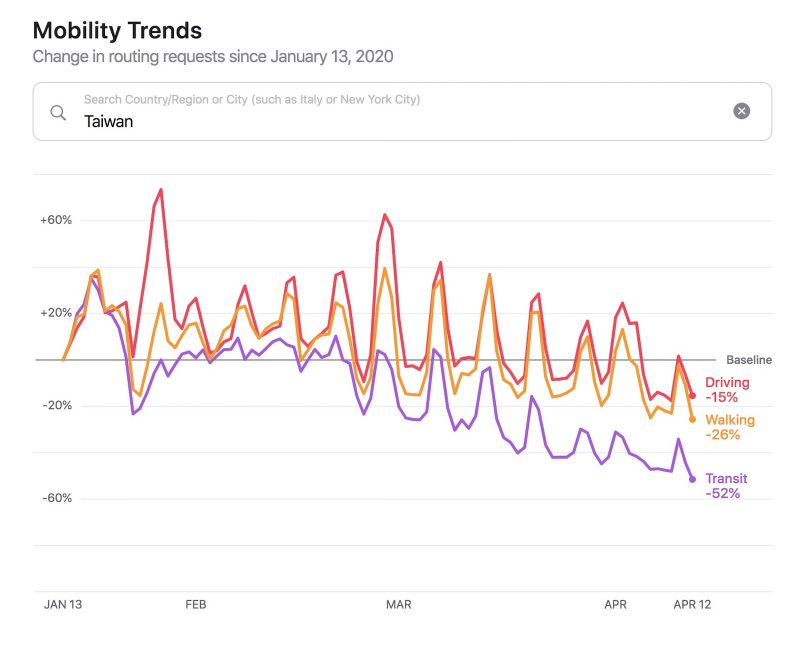Click the highest red Driving peak in January
Viewport: 800px width, 647px height.
click(x=160, y=188)
